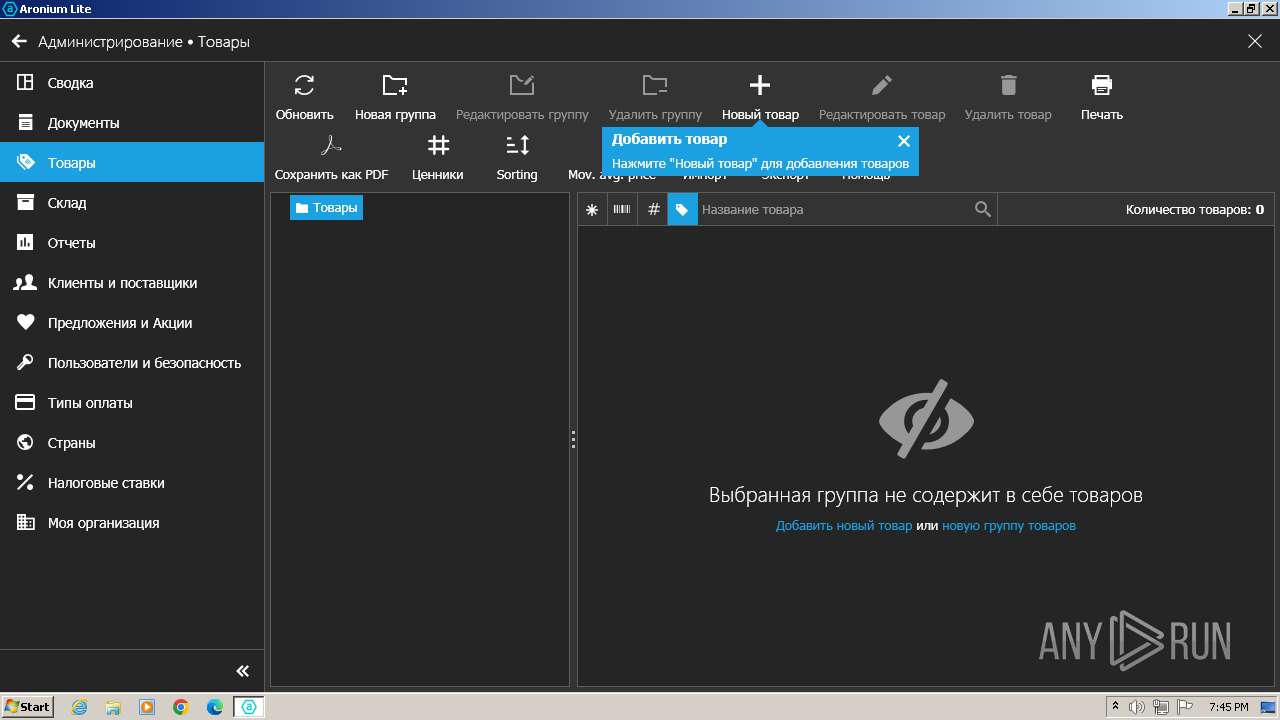Click the 7:45 PM system clock
This screenshot has width=1280, height=720.
(x=1228, y=707)
